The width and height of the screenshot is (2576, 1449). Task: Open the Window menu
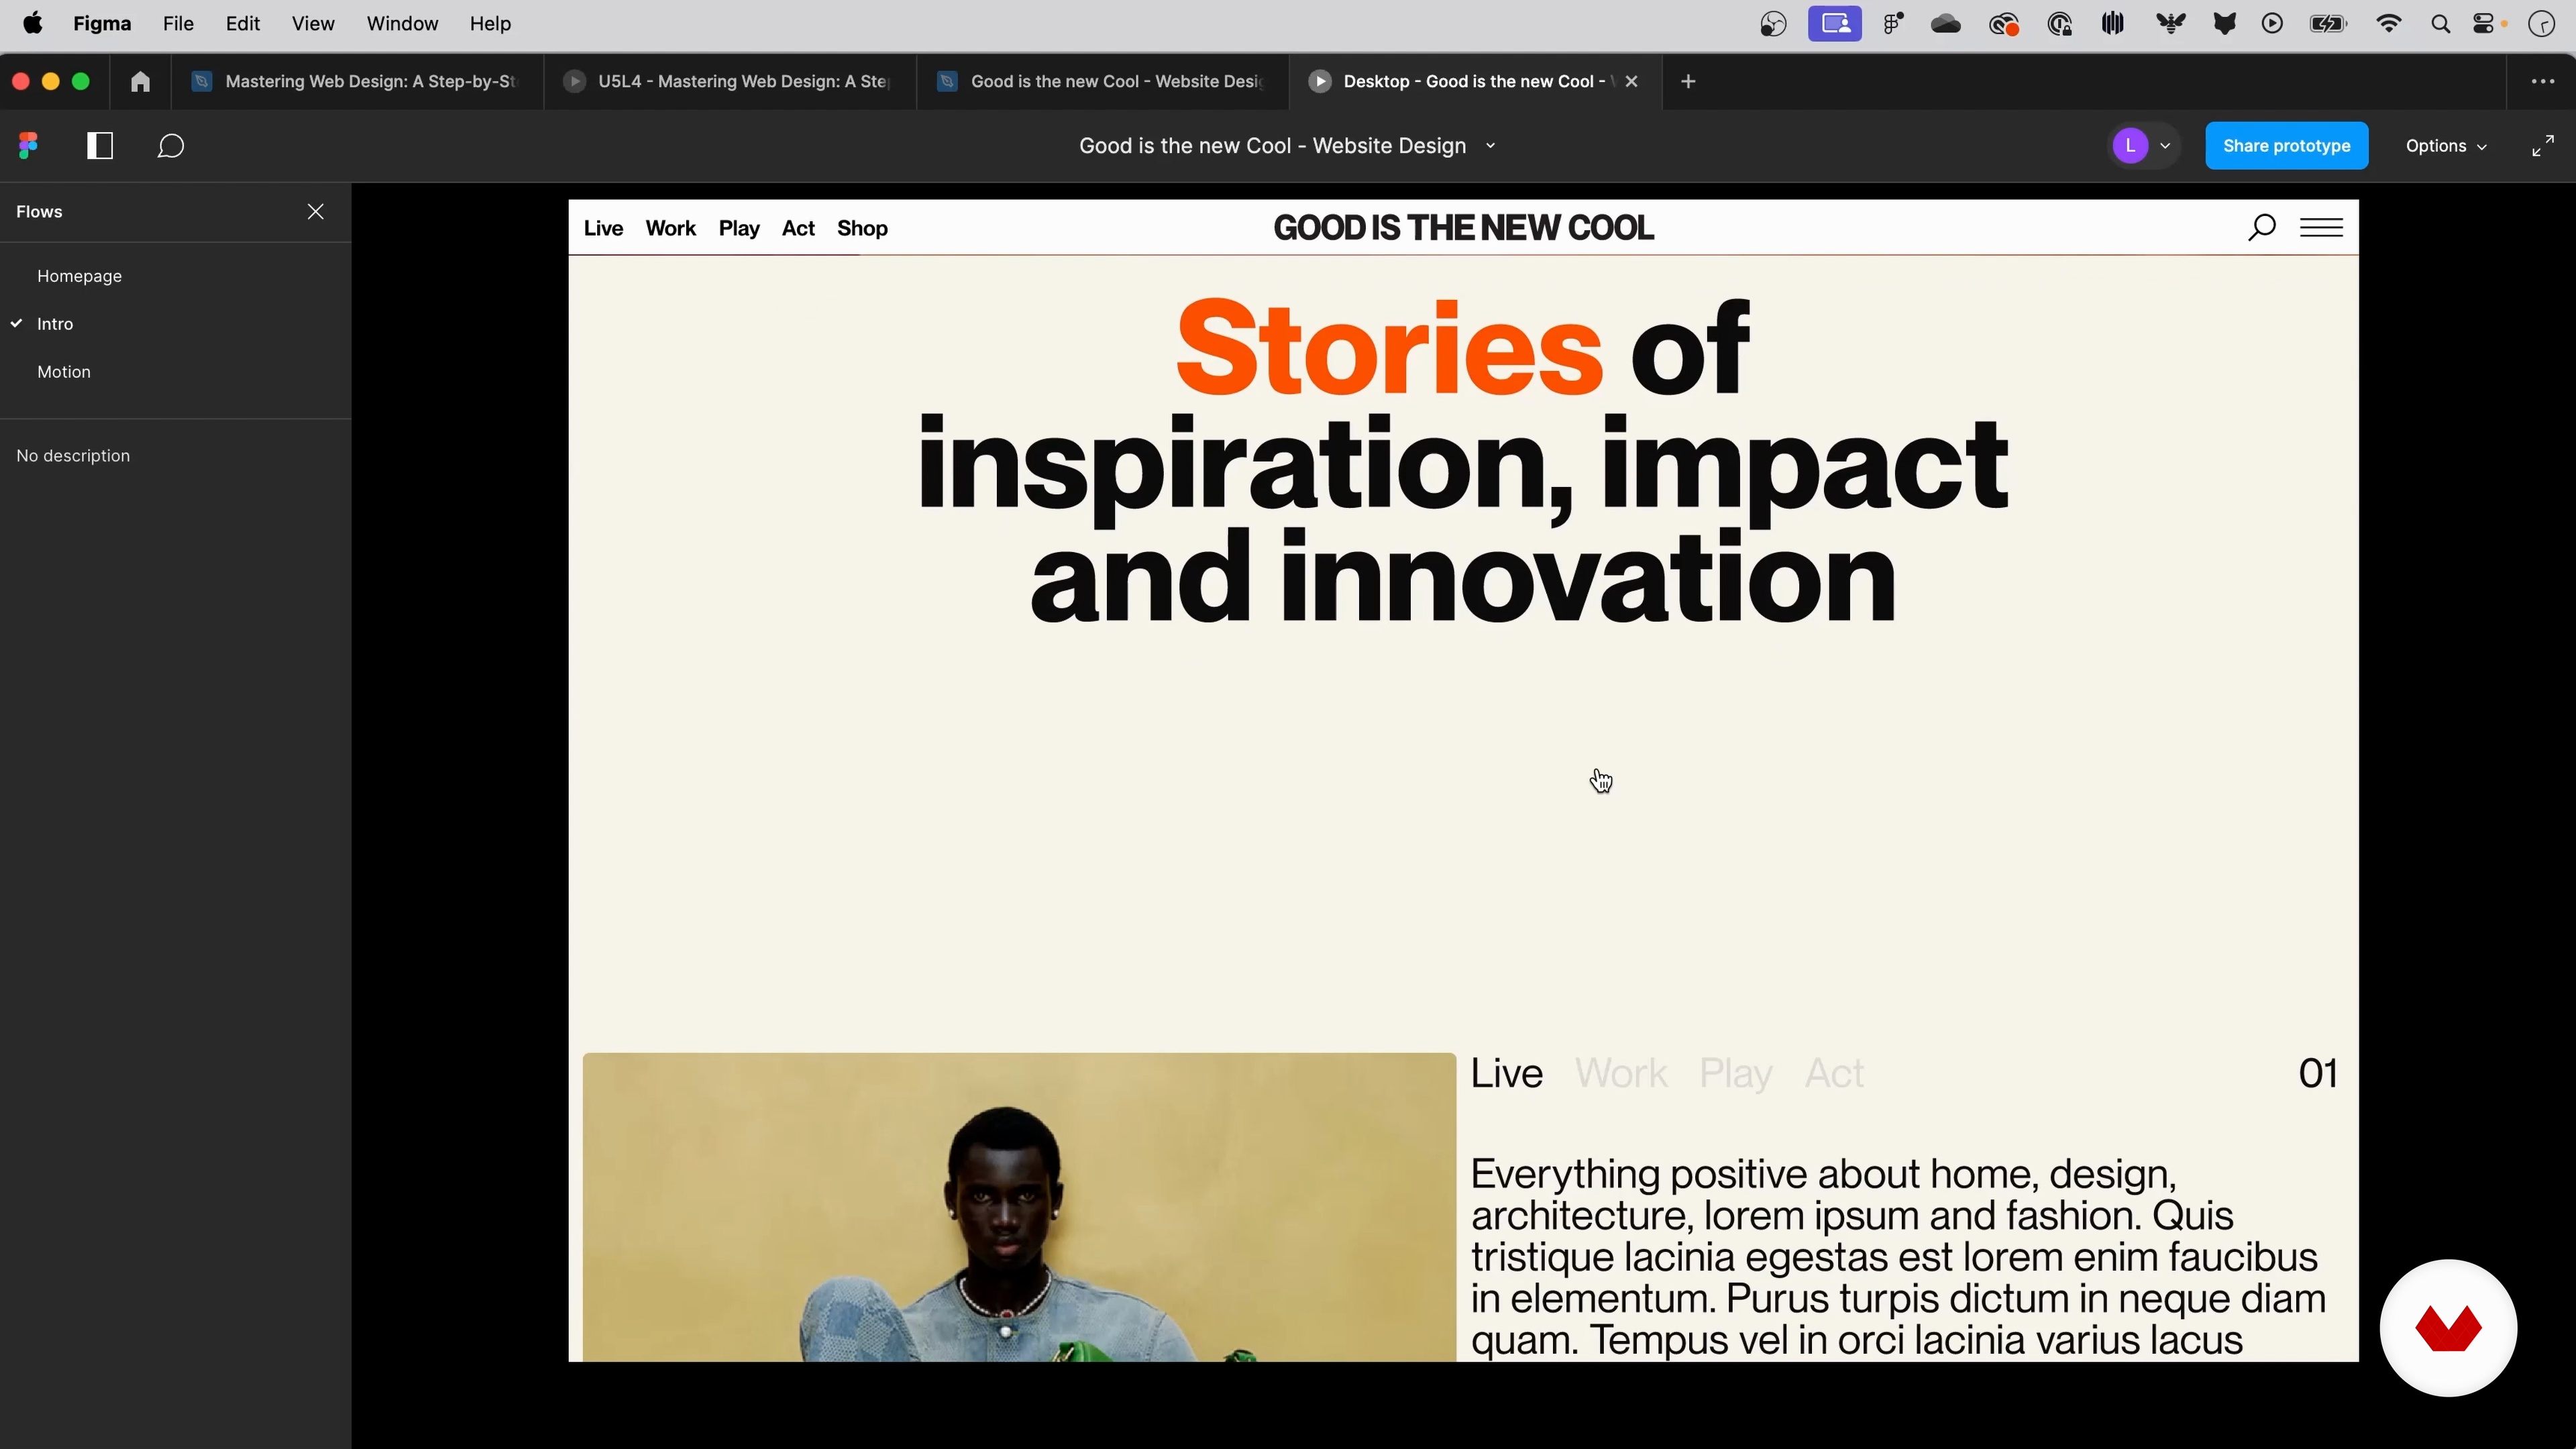click(x=402, y=24)
